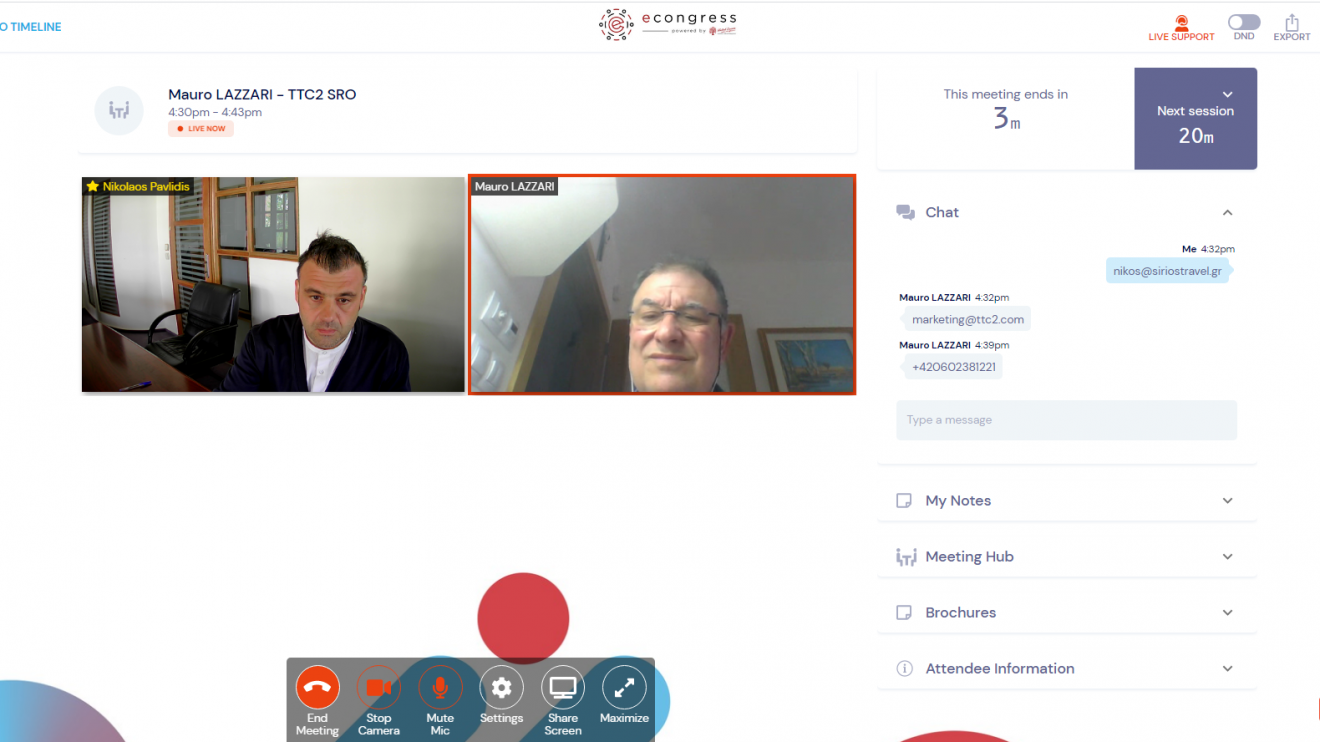This screenshot has width=1320, height=742.
Task: Click the Meeting Hub table icon
Action: pyautogui.click(x=906, y=557)
